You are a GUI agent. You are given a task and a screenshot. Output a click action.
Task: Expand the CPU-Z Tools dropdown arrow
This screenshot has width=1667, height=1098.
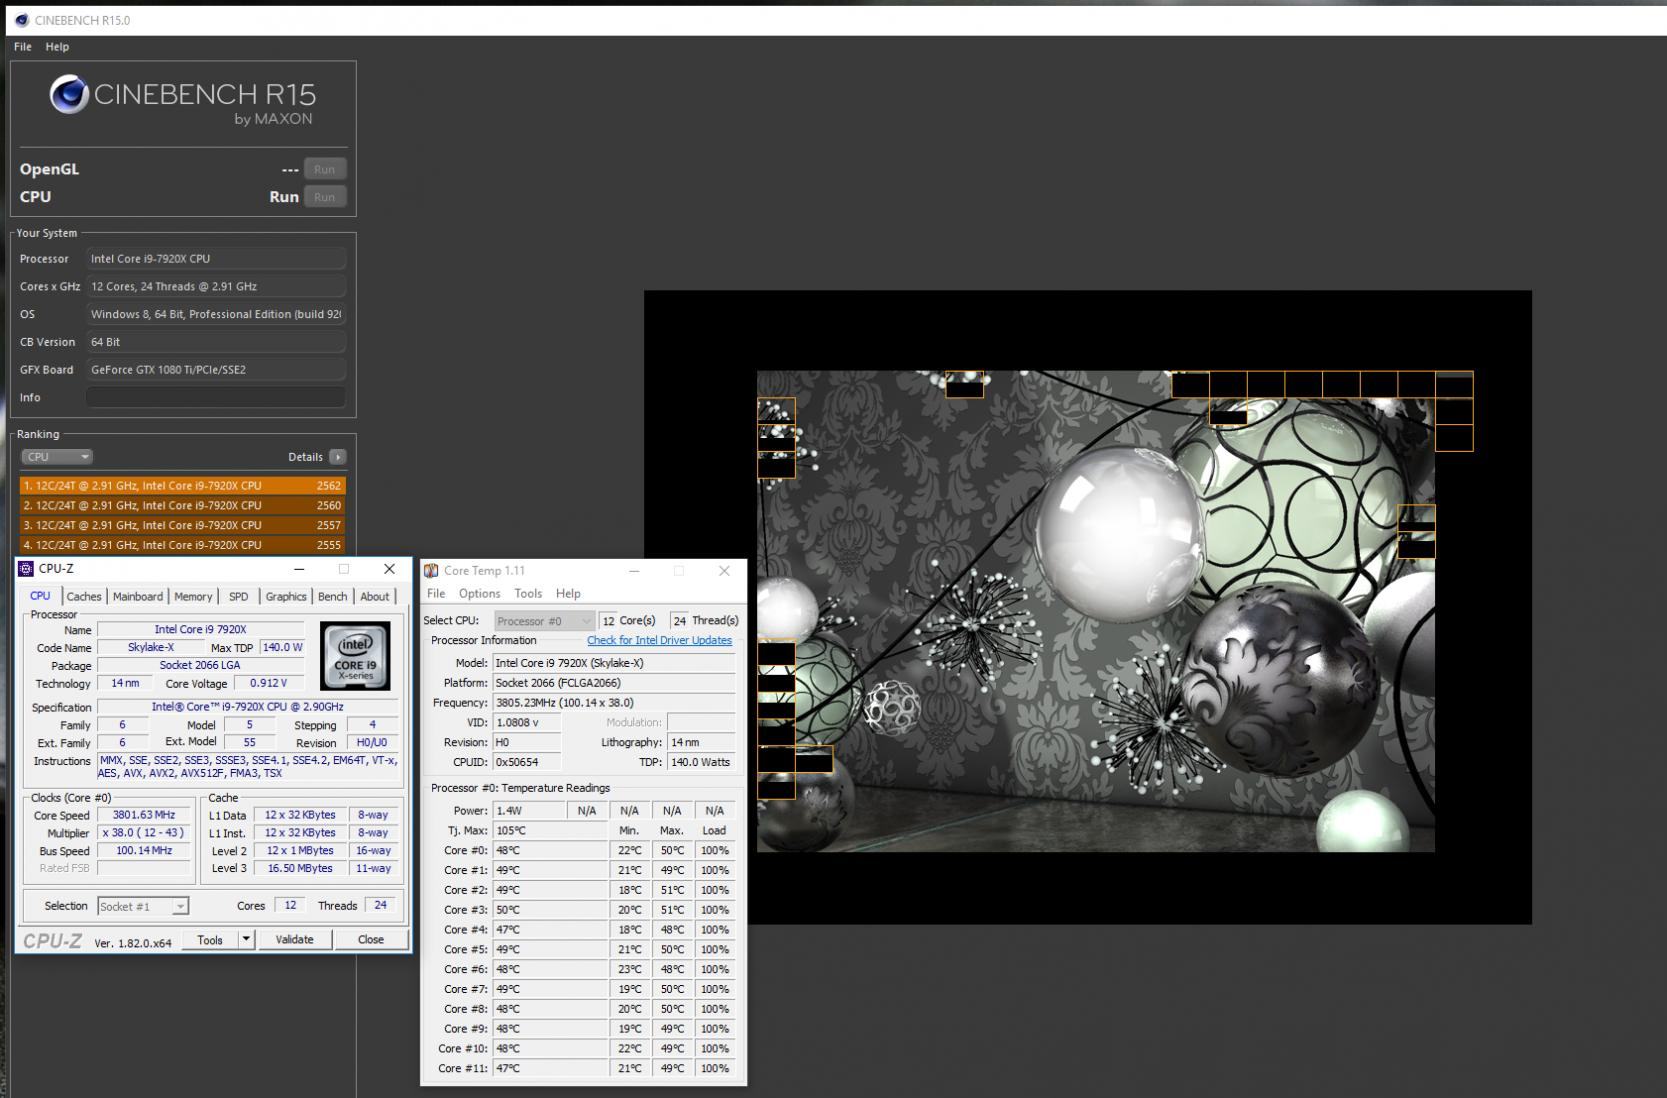click(246, 940)
